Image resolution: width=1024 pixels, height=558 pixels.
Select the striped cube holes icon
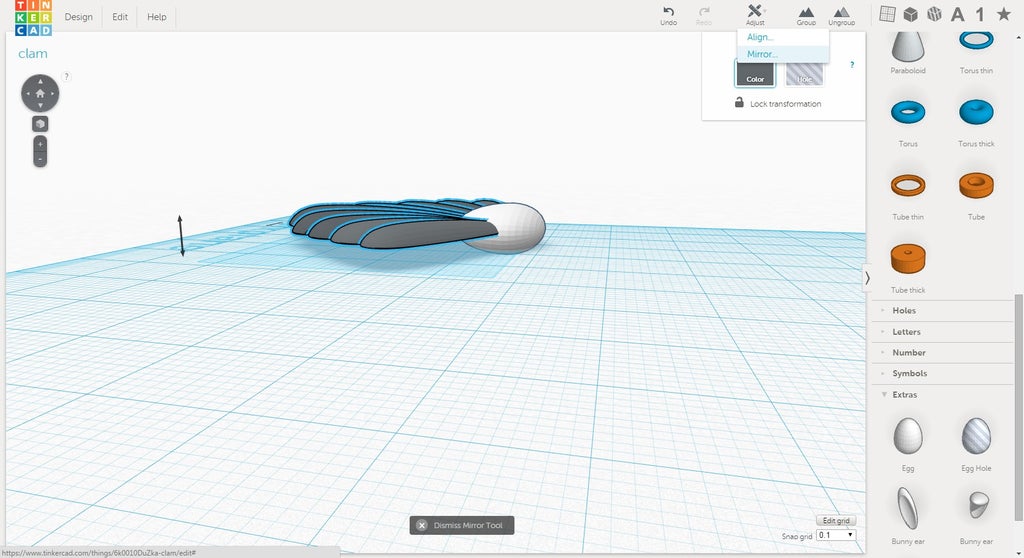(935, 14)
